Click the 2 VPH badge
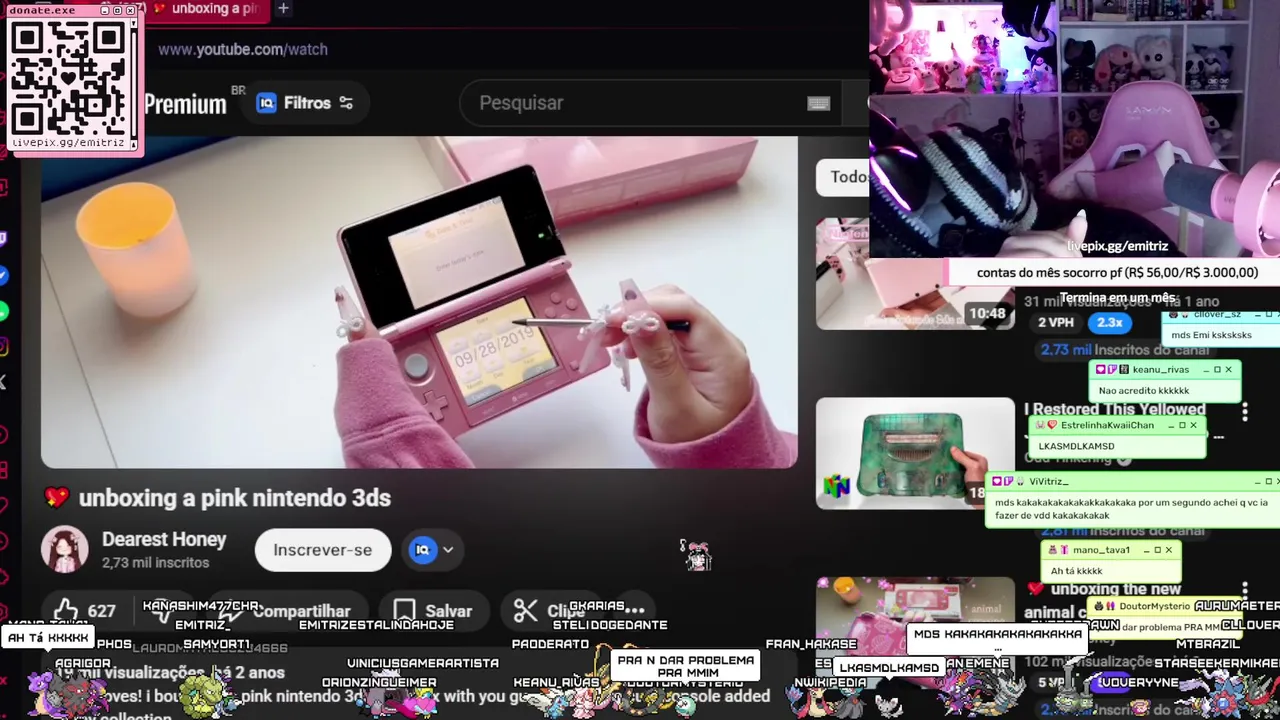Viewport: 1280px width, 720px height. click(x=1056, y=322)
